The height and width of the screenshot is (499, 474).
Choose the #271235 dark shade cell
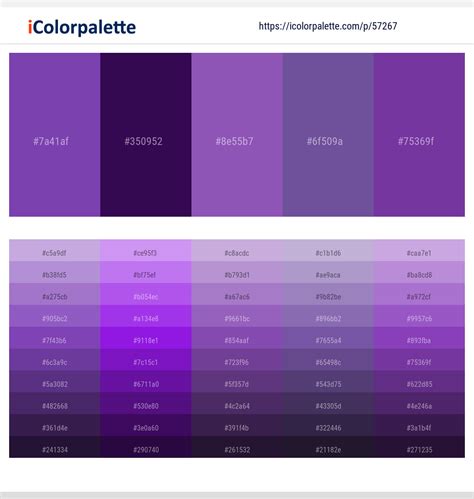point(419,447)
